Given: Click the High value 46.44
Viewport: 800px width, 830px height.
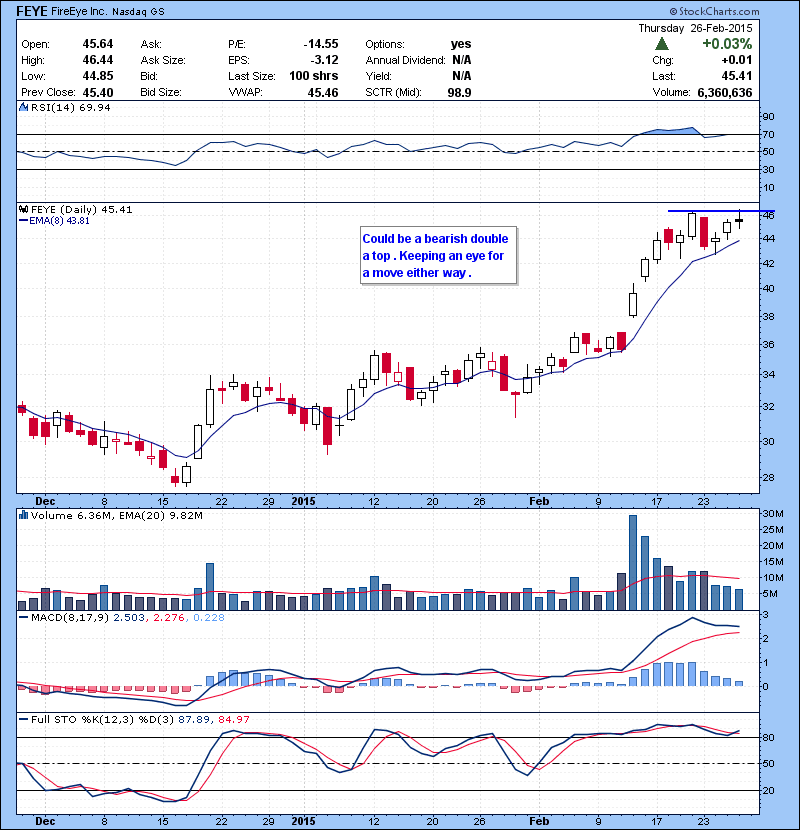Looking at the screenshot, I should (x=98, y=60).
